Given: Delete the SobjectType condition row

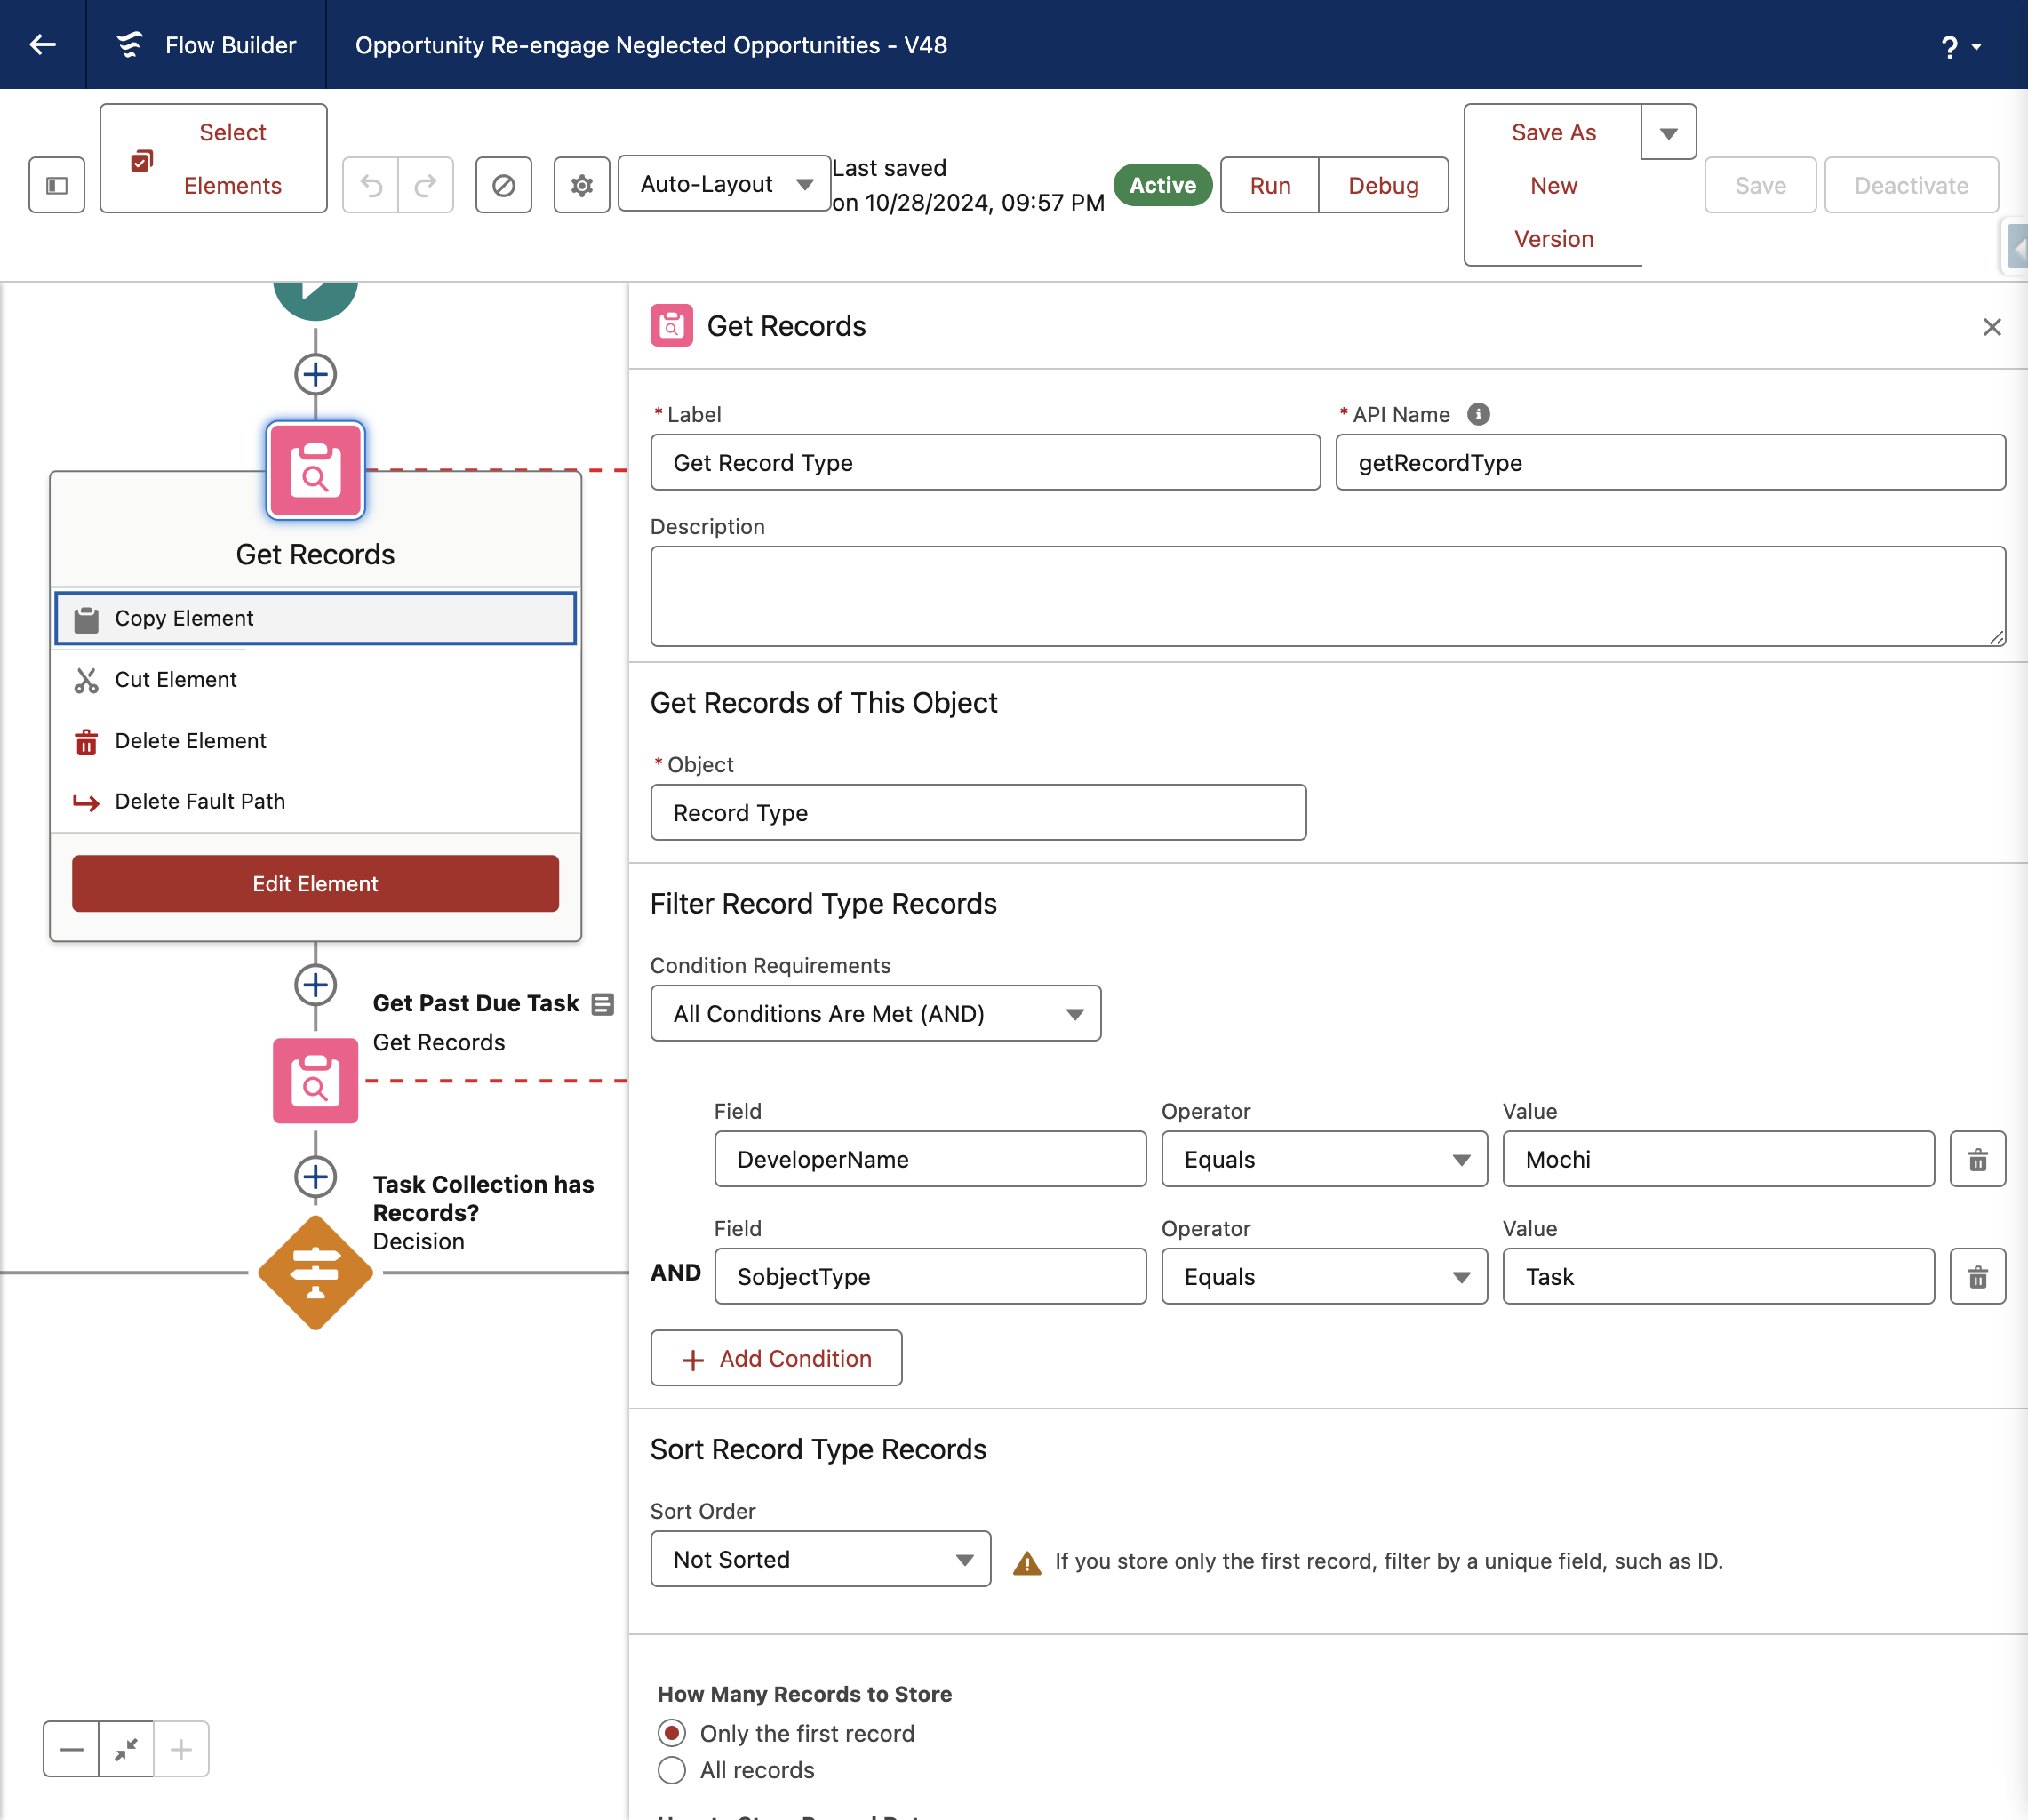Looking at the screenshot, I should pyautogui.click(x=1978, y=1276).
